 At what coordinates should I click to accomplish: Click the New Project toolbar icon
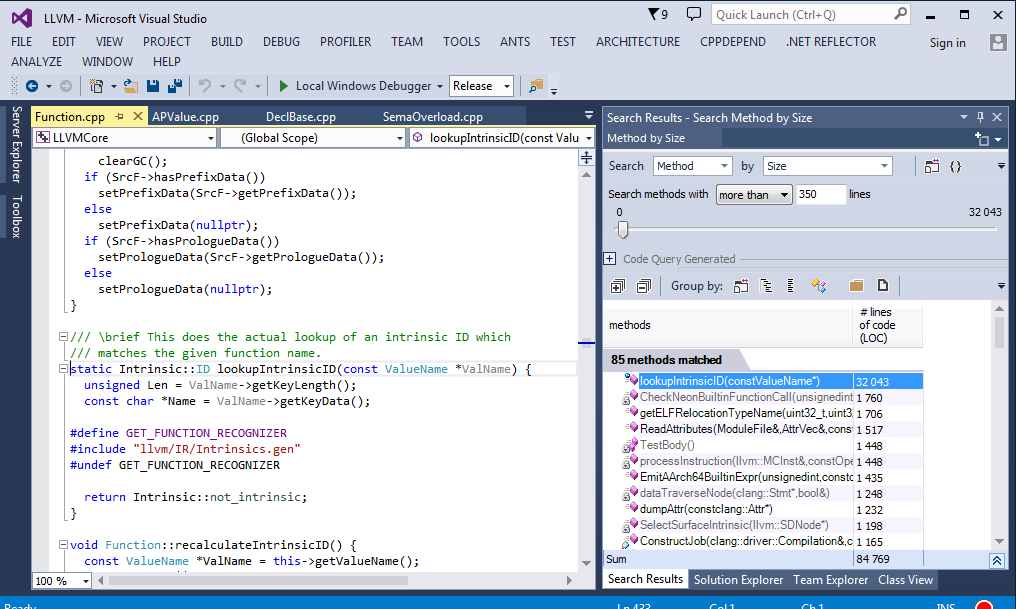[97, 86]
